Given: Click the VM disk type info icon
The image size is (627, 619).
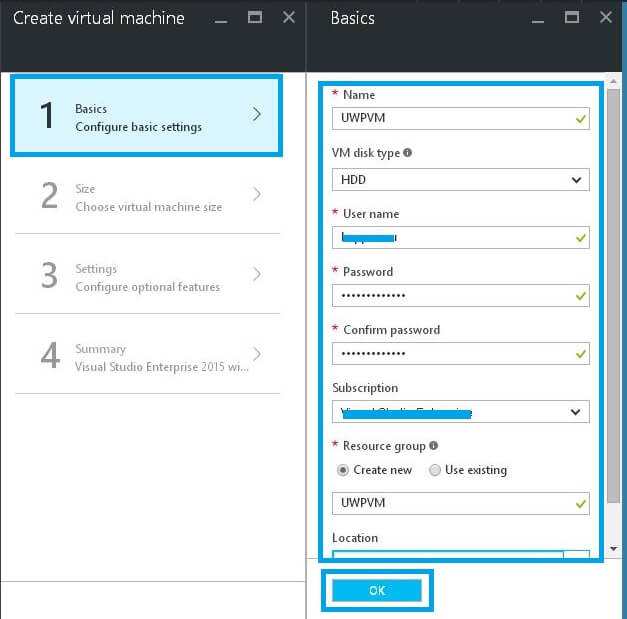Looking at the screenshot, I should pos(408,153).
